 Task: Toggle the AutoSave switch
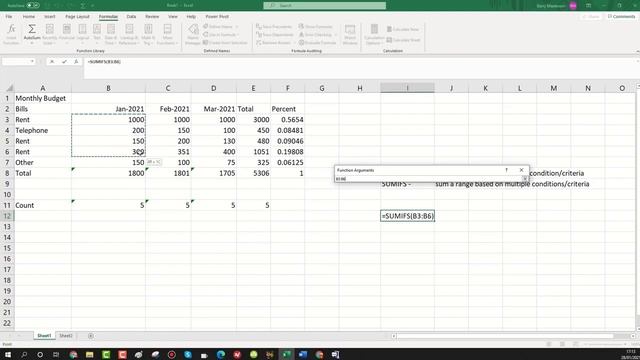tap(33, 5)
